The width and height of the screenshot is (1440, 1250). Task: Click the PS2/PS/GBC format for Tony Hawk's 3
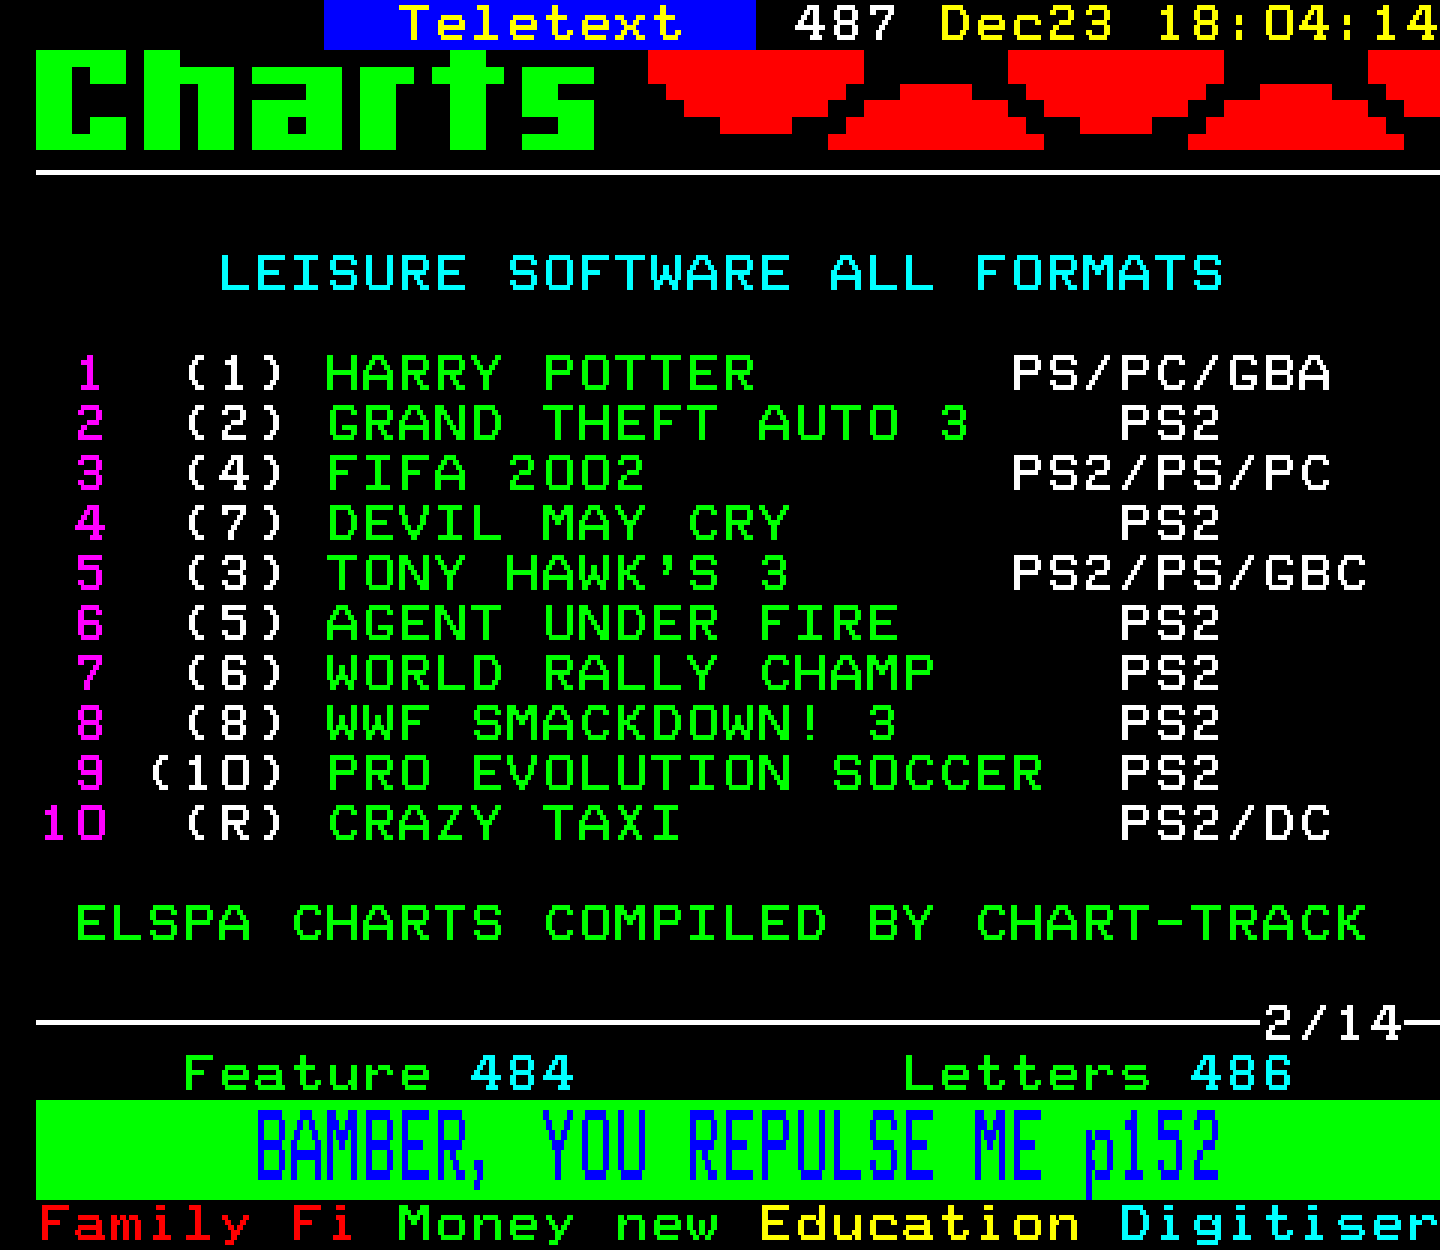pos(1189,573)
